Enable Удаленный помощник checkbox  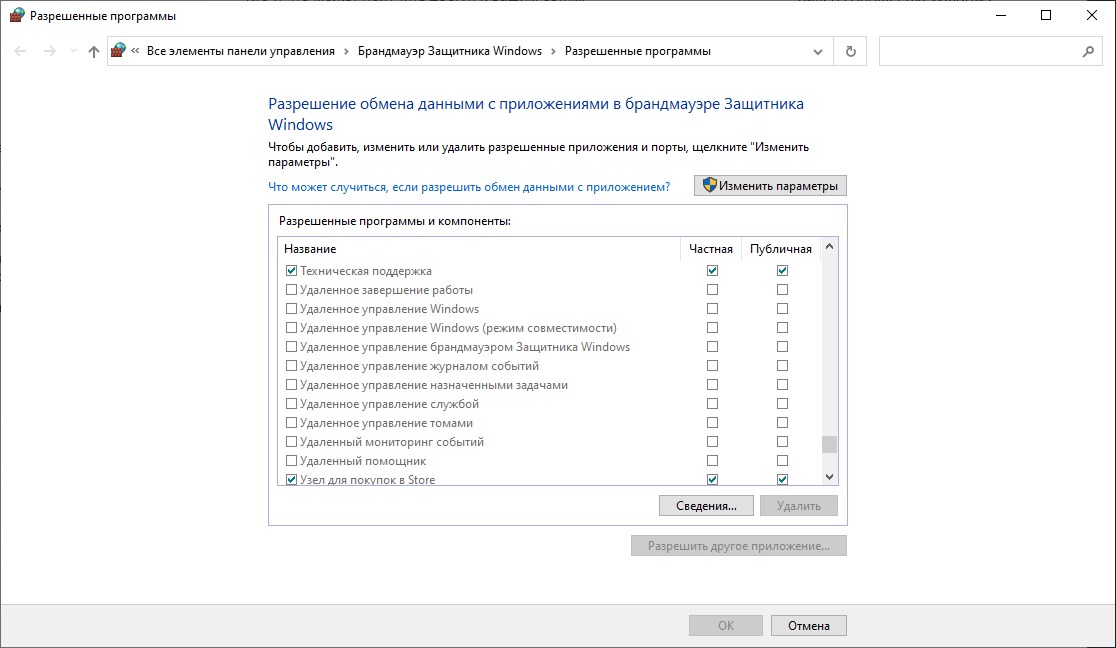(x=292, y=461)
